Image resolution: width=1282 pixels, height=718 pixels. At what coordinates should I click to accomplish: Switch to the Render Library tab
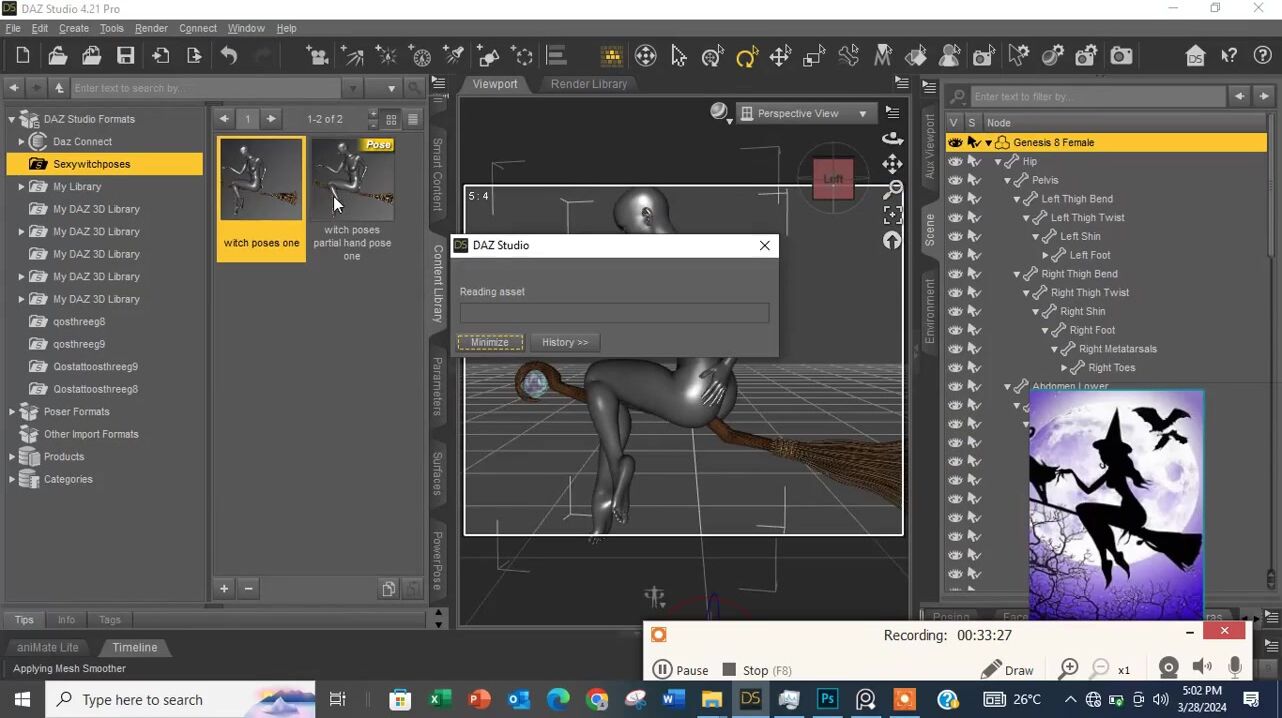(x=588, y=84)
